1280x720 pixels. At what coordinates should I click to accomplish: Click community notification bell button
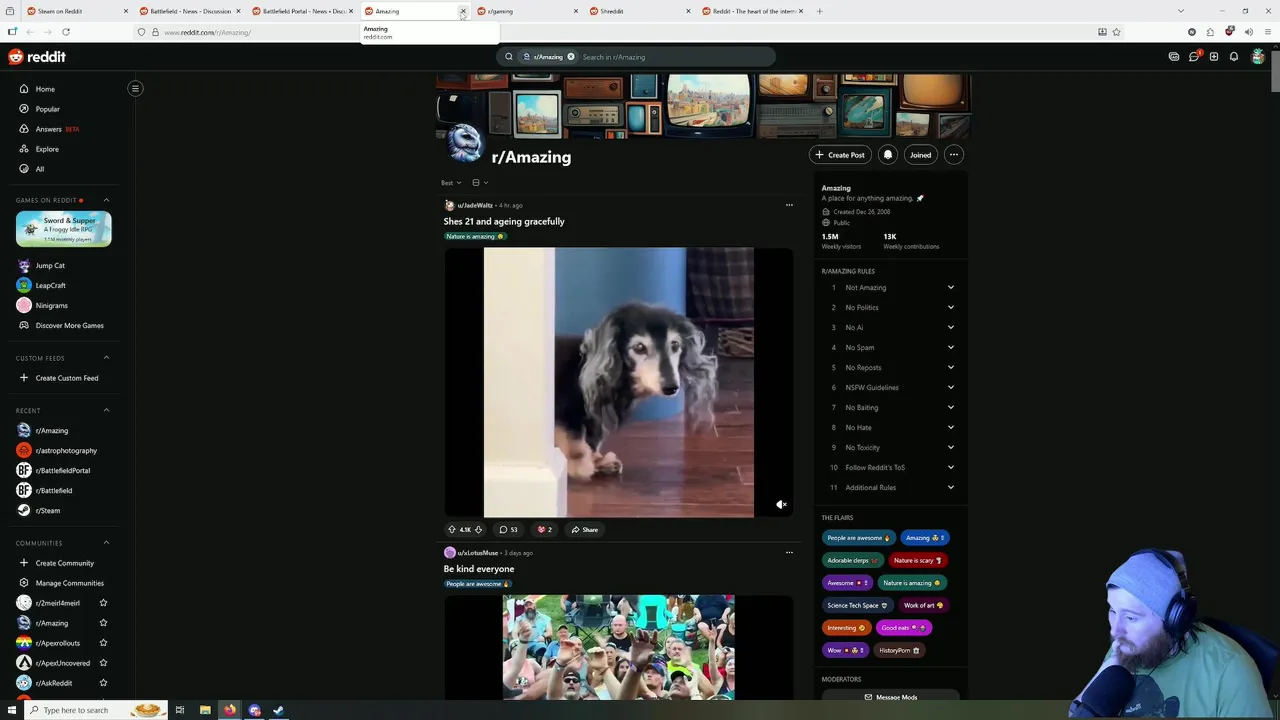pyautogui.click(x=887, y=155)
